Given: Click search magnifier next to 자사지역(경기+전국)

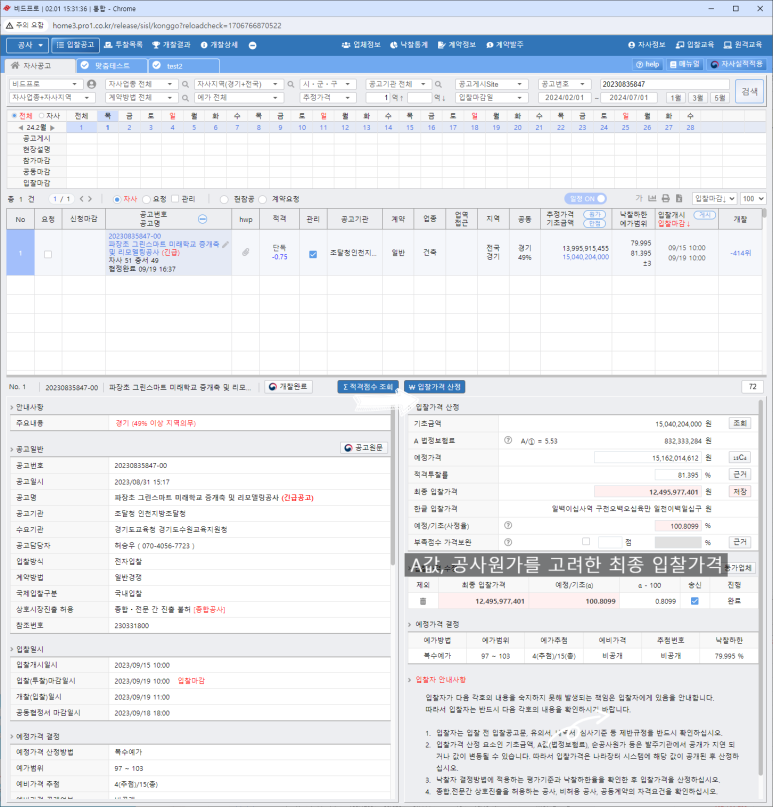Looking at the screenshot, I should coord(291,84).
